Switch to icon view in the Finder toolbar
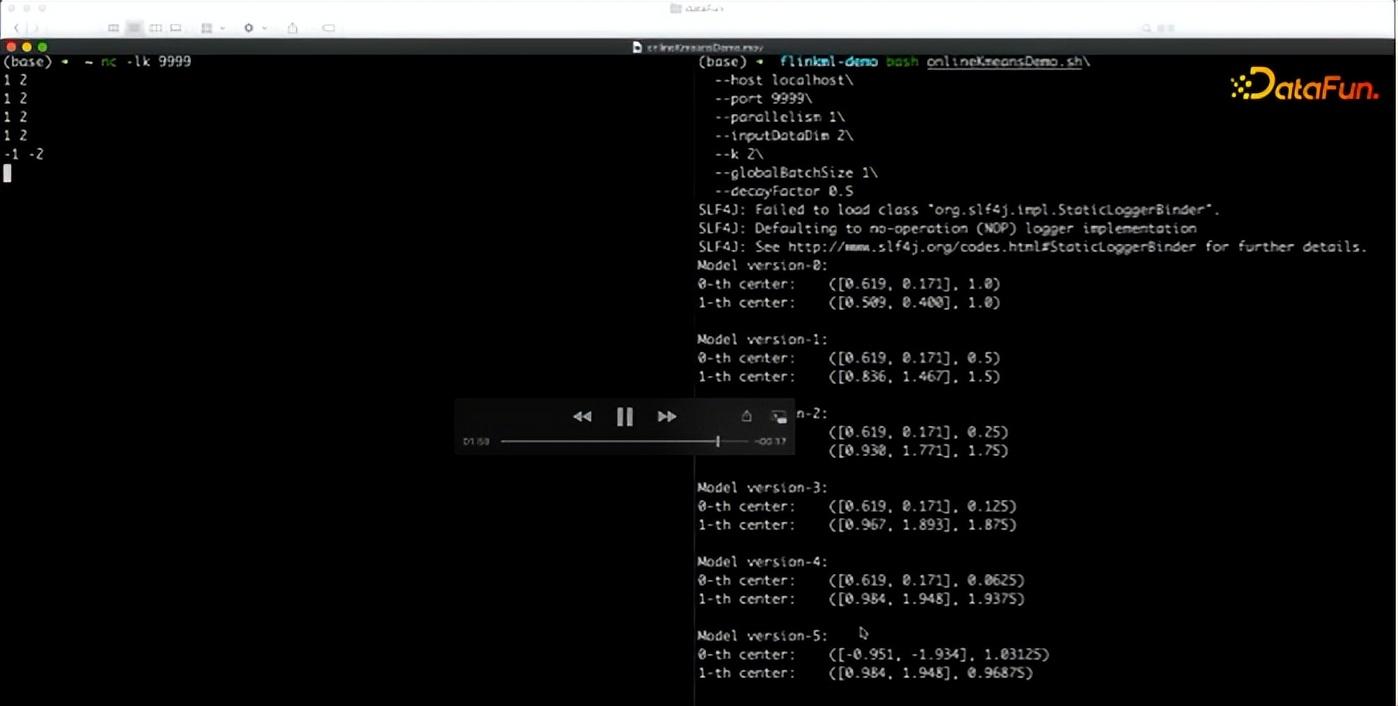The image size is (1398, 706). pyautogui.click(x=115, y=27)
